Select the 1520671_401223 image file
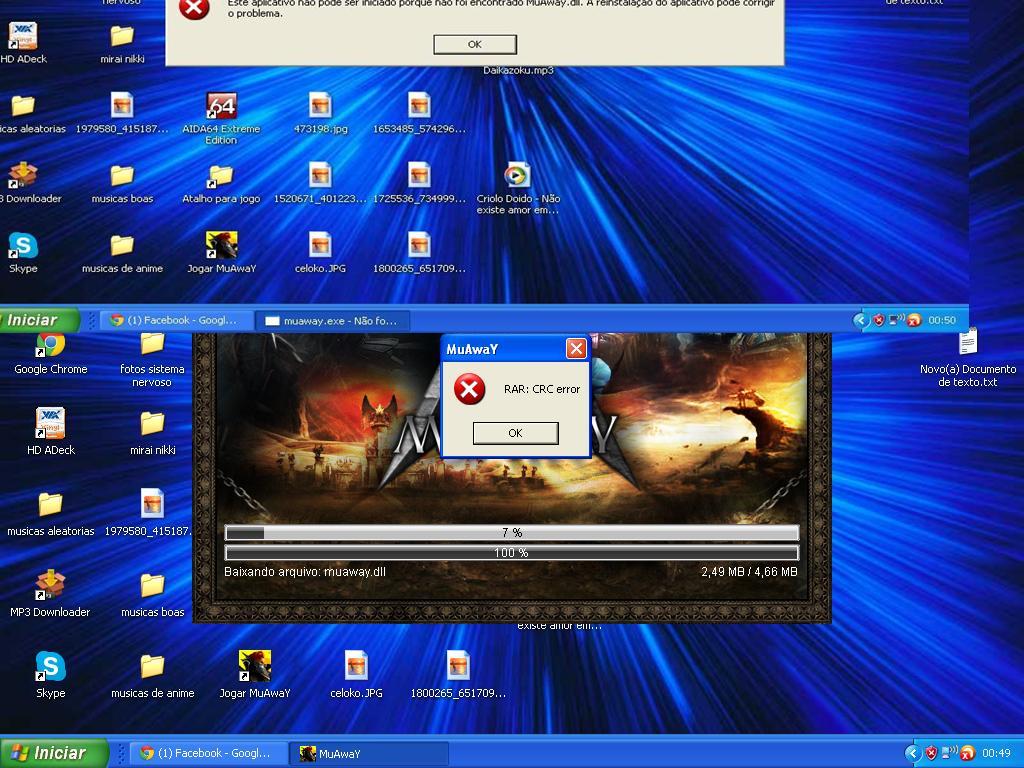The image size is (1024, 768). pyautogui.click(x=320, y=178)
